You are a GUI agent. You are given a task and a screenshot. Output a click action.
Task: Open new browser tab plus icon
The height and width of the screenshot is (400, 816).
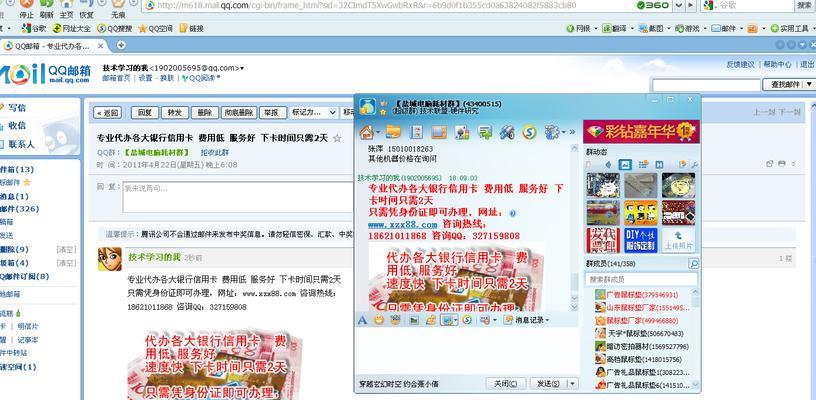point(121,45)
